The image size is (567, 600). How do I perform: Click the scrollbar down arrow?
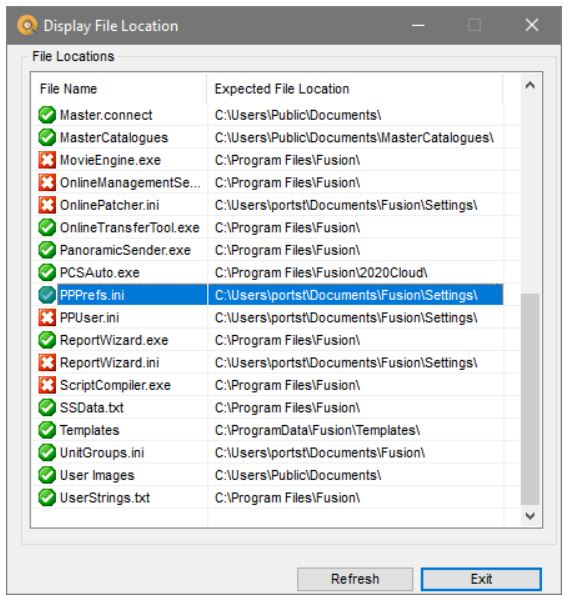(530, 516)
